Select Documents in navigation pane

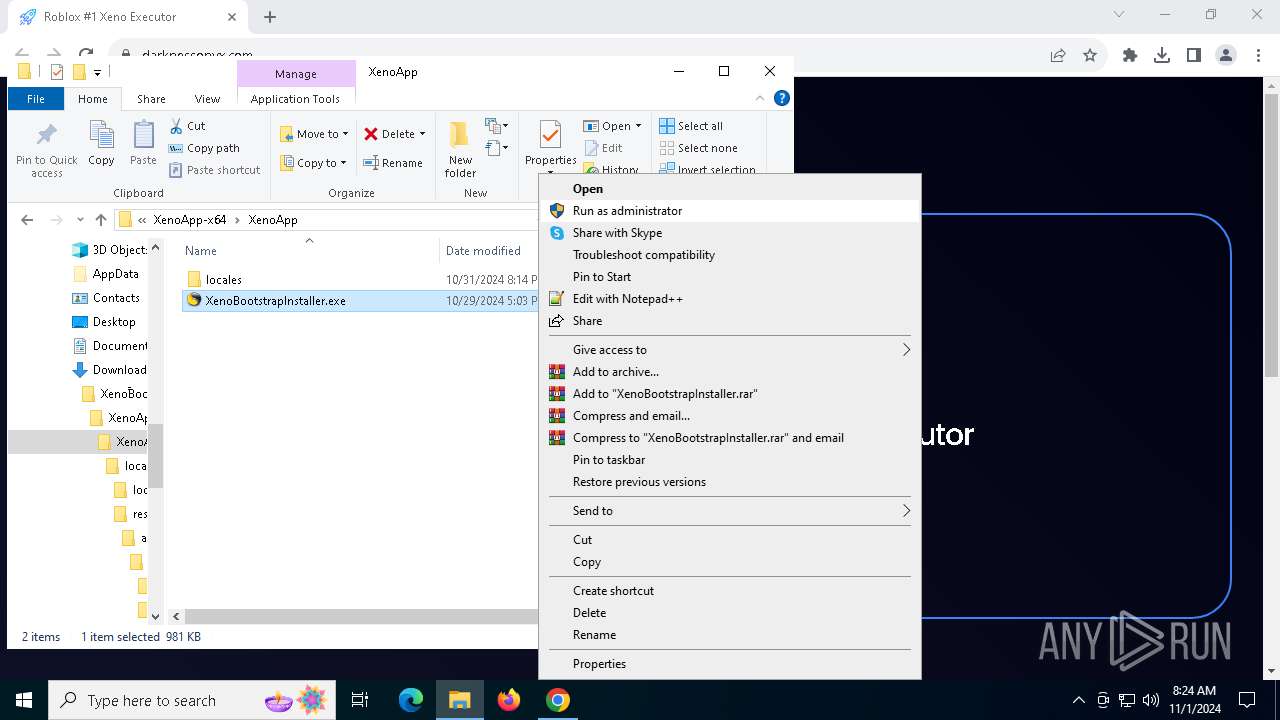pyautogui.click(x=110, y=346)
